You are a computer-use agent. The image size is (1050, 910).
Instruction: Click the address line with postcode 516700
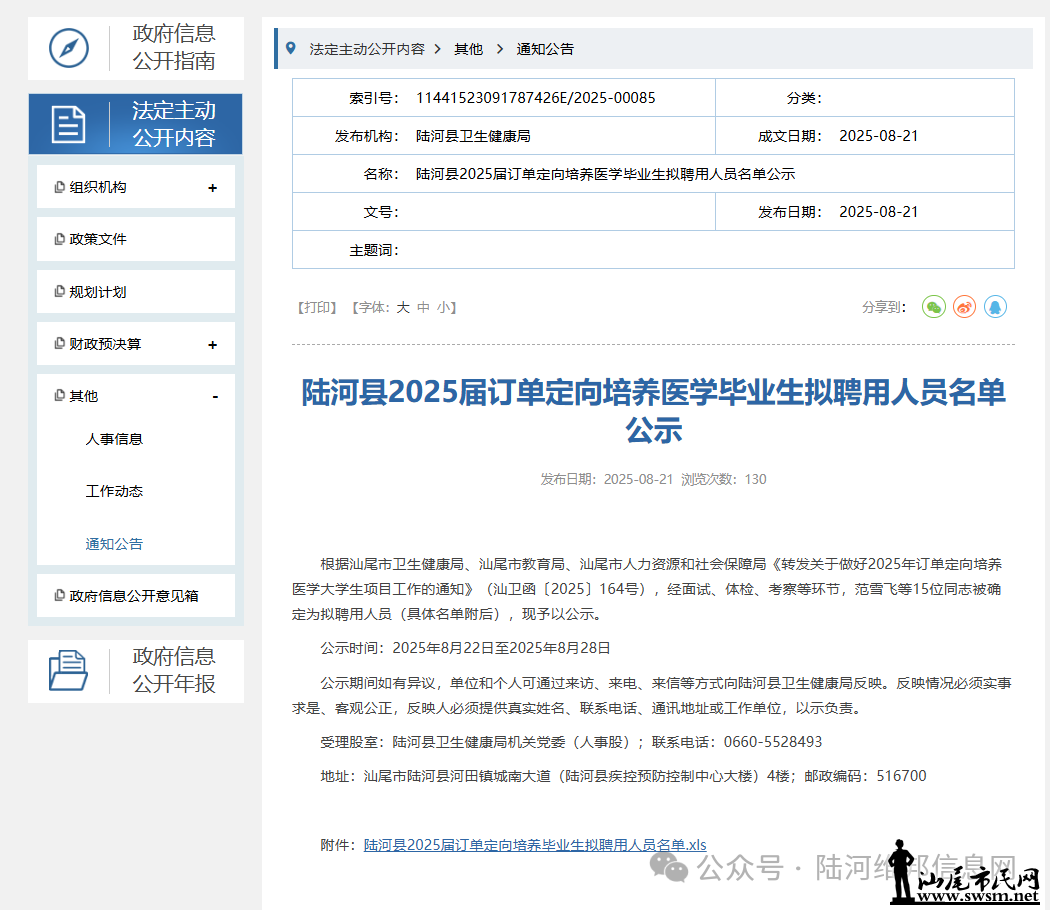click(x=623, y=776)
